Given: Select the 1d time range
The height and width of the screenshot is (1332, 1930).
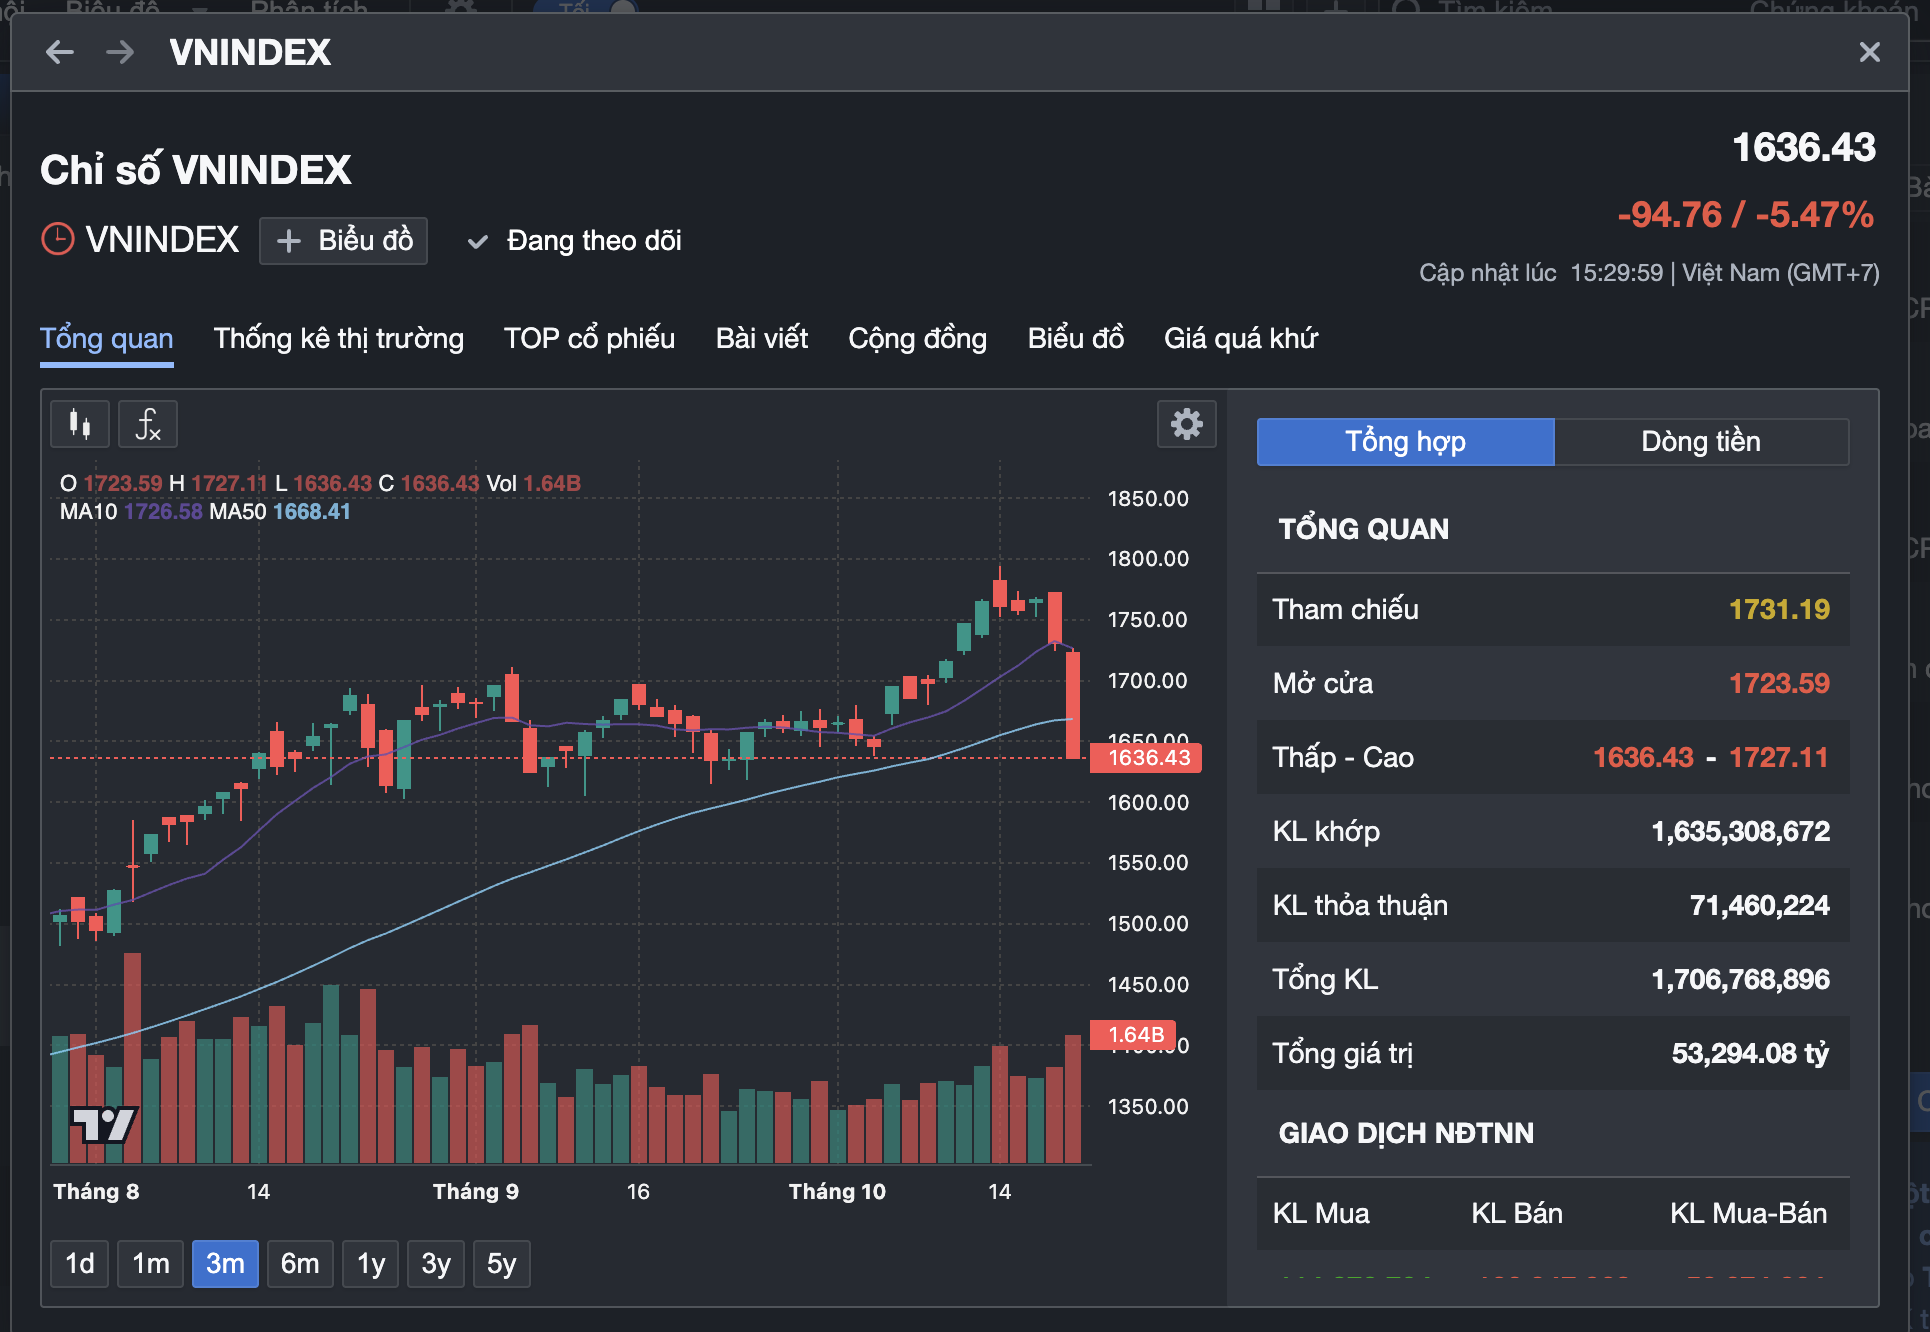Looking at the screenshot, I should (x=79, y=1264).
